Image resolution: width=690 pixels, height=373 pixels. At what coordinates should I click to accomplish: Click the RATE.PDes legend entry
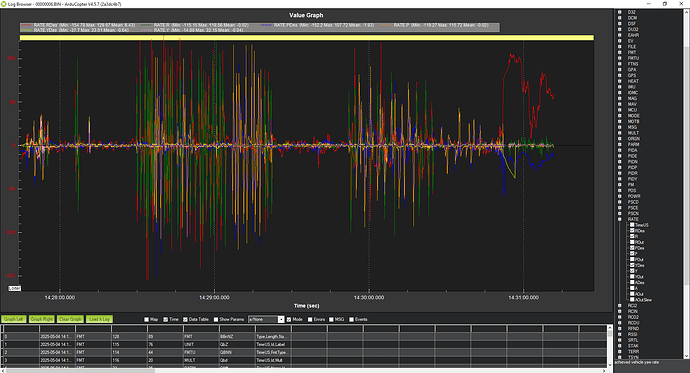pos(317,25)
